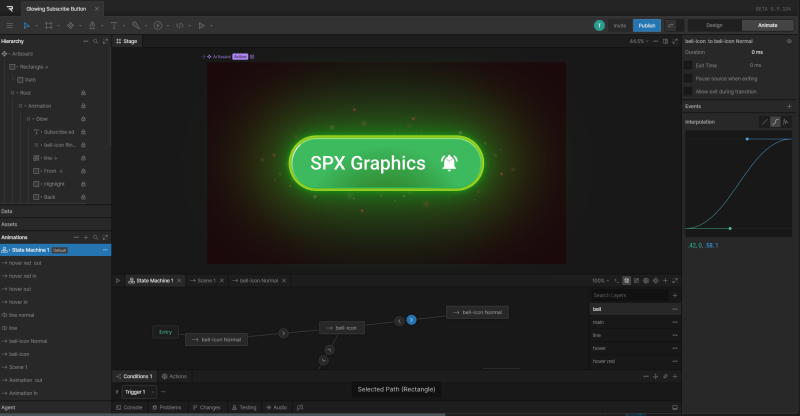The height and width of the screenshot is (416, 800).
Task: Switch to bell-icon Normal timeline tab
Action: point(259,280)
